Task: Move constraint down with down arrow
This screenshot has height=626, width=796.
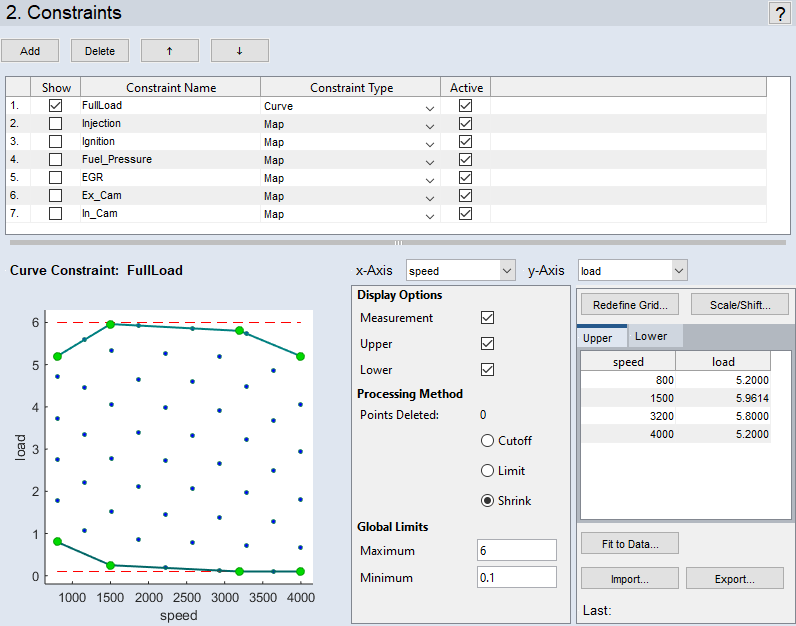Action: [240, 51]
